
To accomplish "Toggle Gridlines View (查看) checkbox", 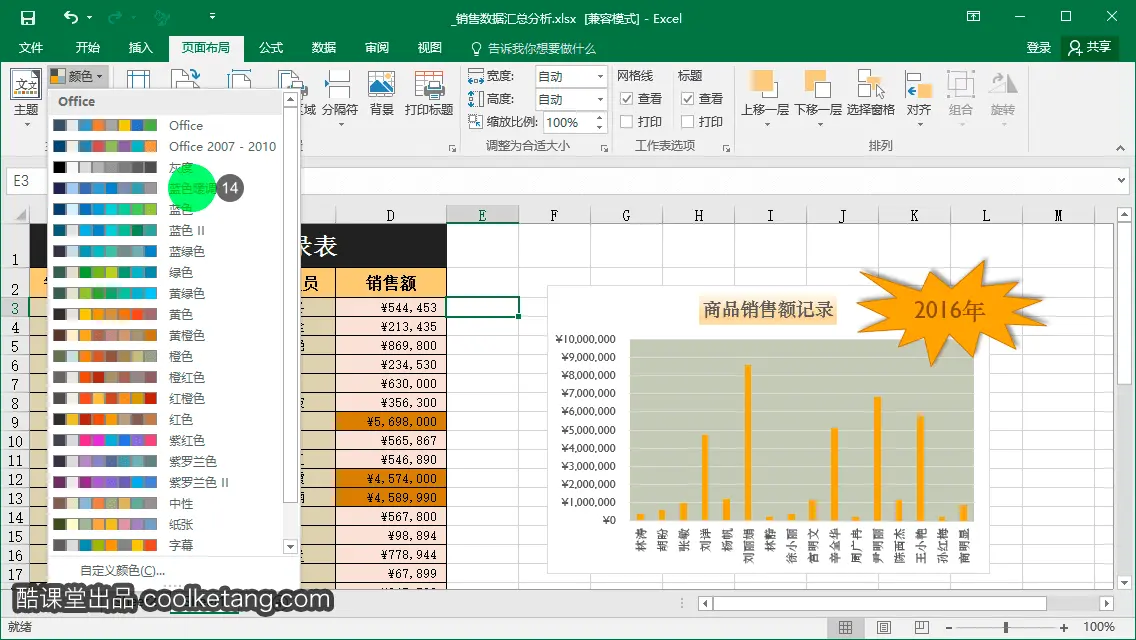I will pyautogui.click(x=627, y=99).
